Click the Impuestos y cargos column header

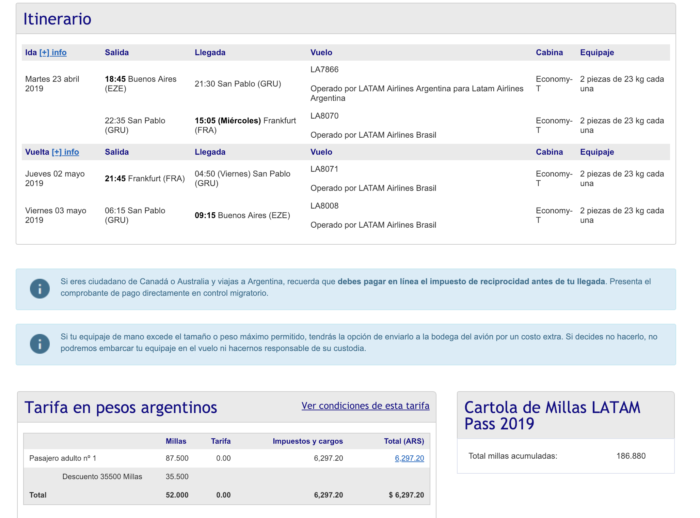[x=307, y=440]
